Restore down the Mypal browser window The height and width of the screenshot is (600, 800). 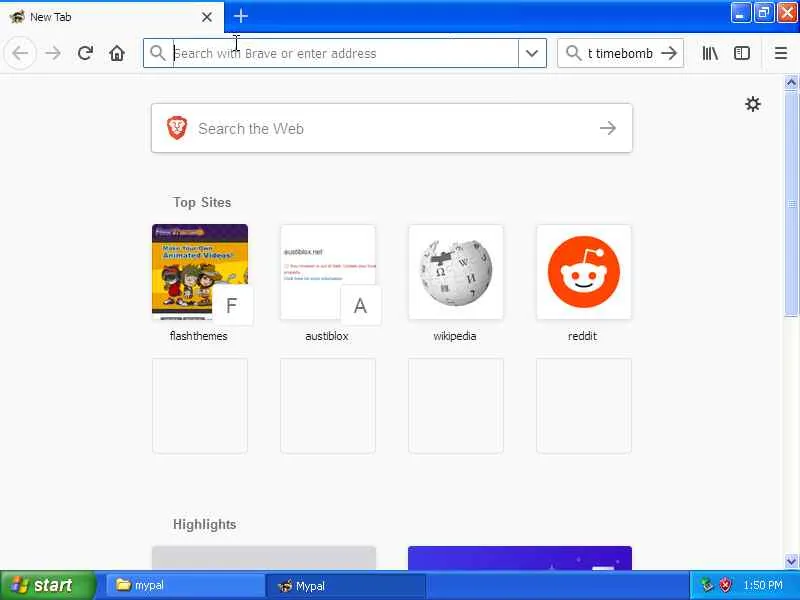point(764,13)
